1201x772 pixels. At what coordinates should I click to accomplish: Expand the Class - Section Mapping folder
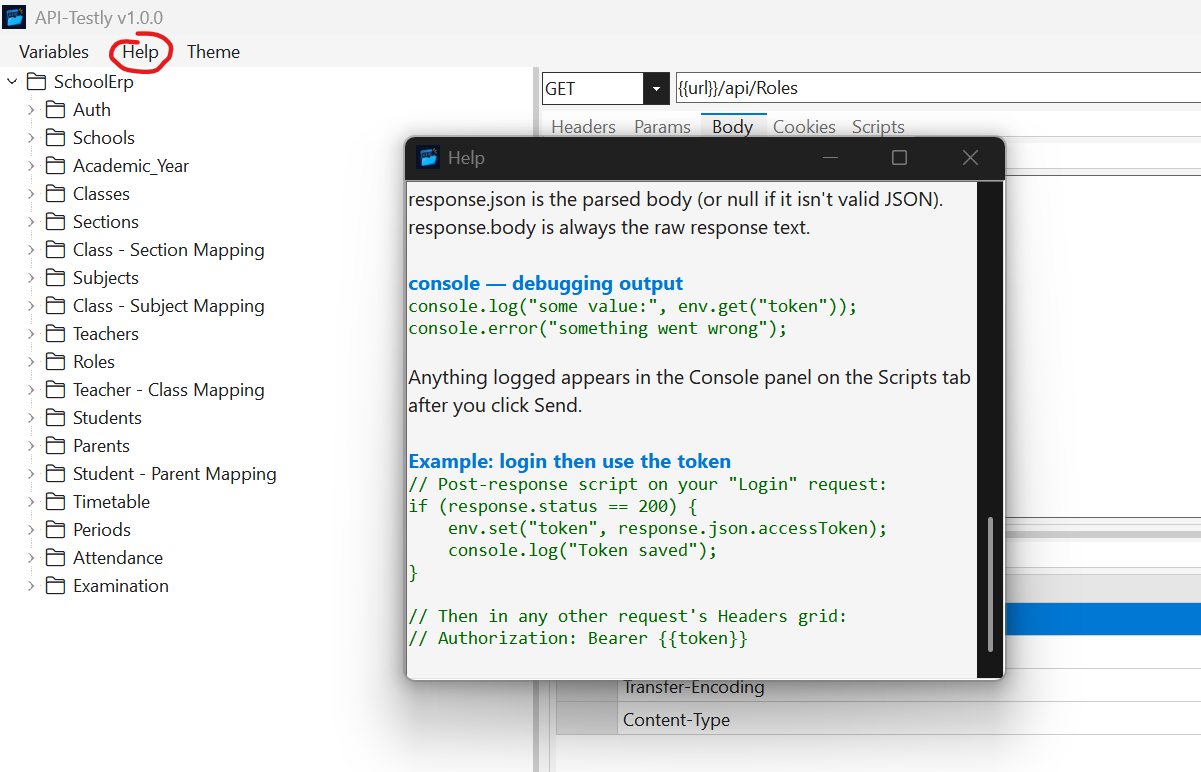[31, 250]
